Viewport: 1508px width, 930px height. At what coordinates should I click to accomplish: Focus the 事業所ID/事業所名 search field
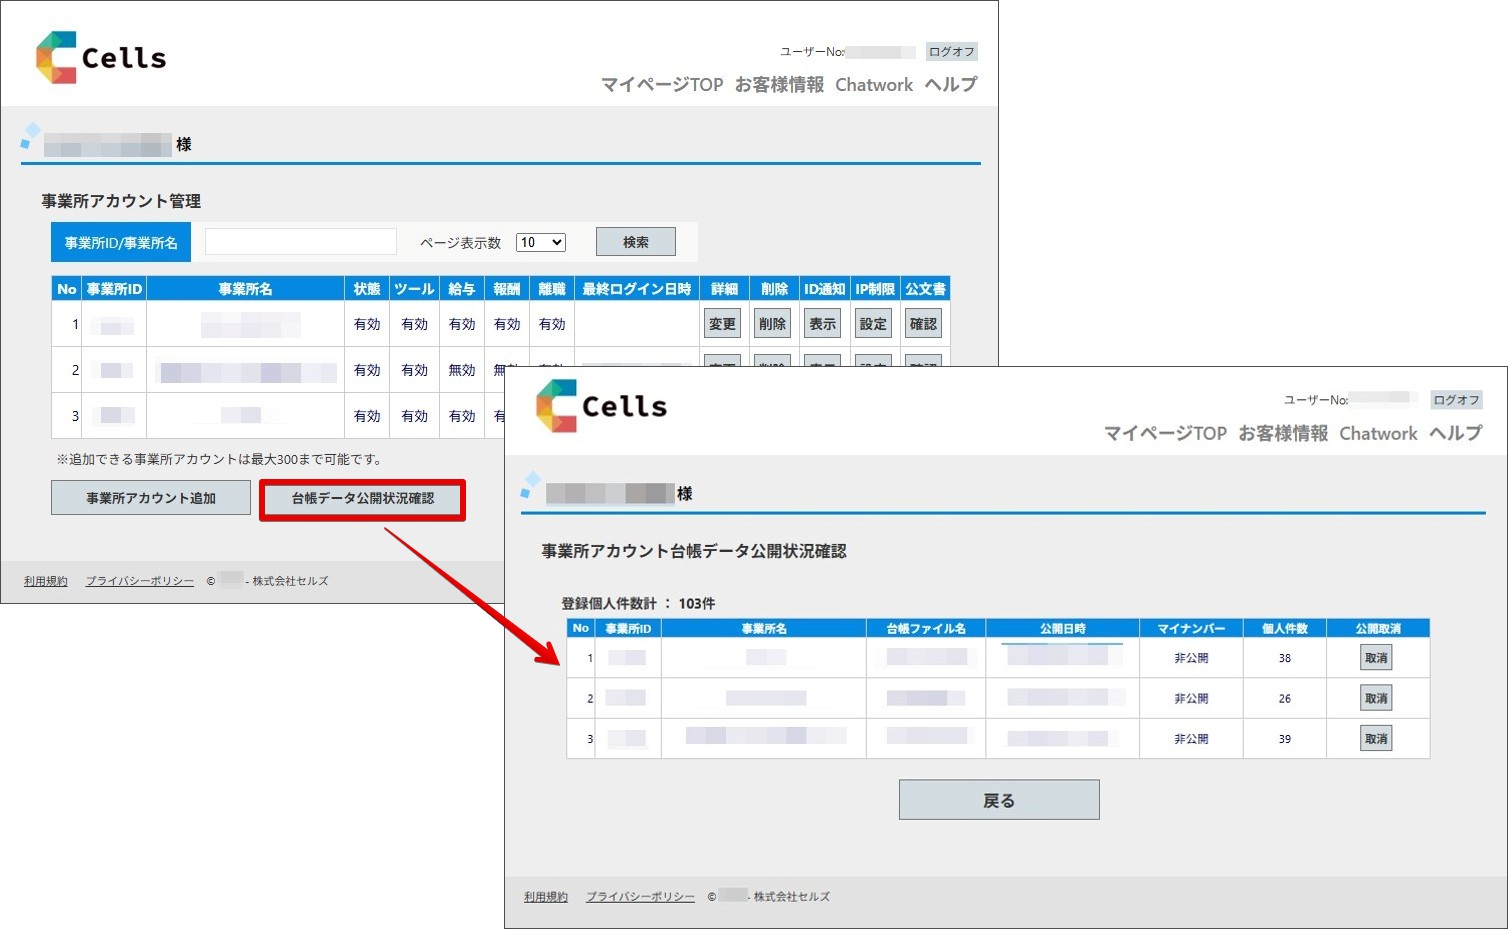(301, 242)
